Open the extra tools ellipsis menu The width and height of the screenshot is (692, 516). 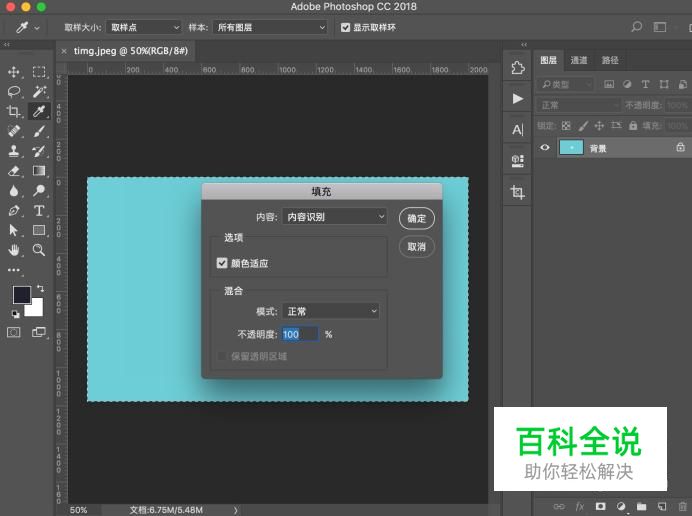click(14, 270)
